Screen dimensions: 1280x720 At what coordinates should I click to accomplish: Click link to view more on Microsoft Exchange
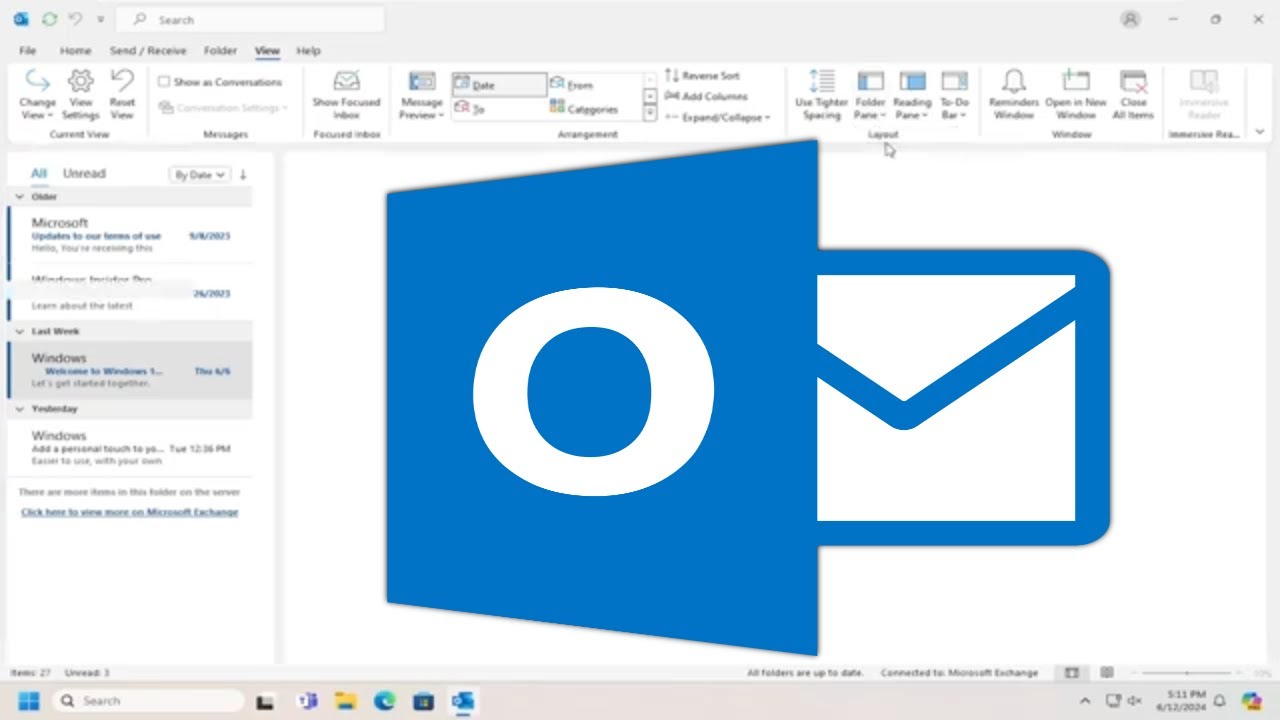tap(130, 512)
